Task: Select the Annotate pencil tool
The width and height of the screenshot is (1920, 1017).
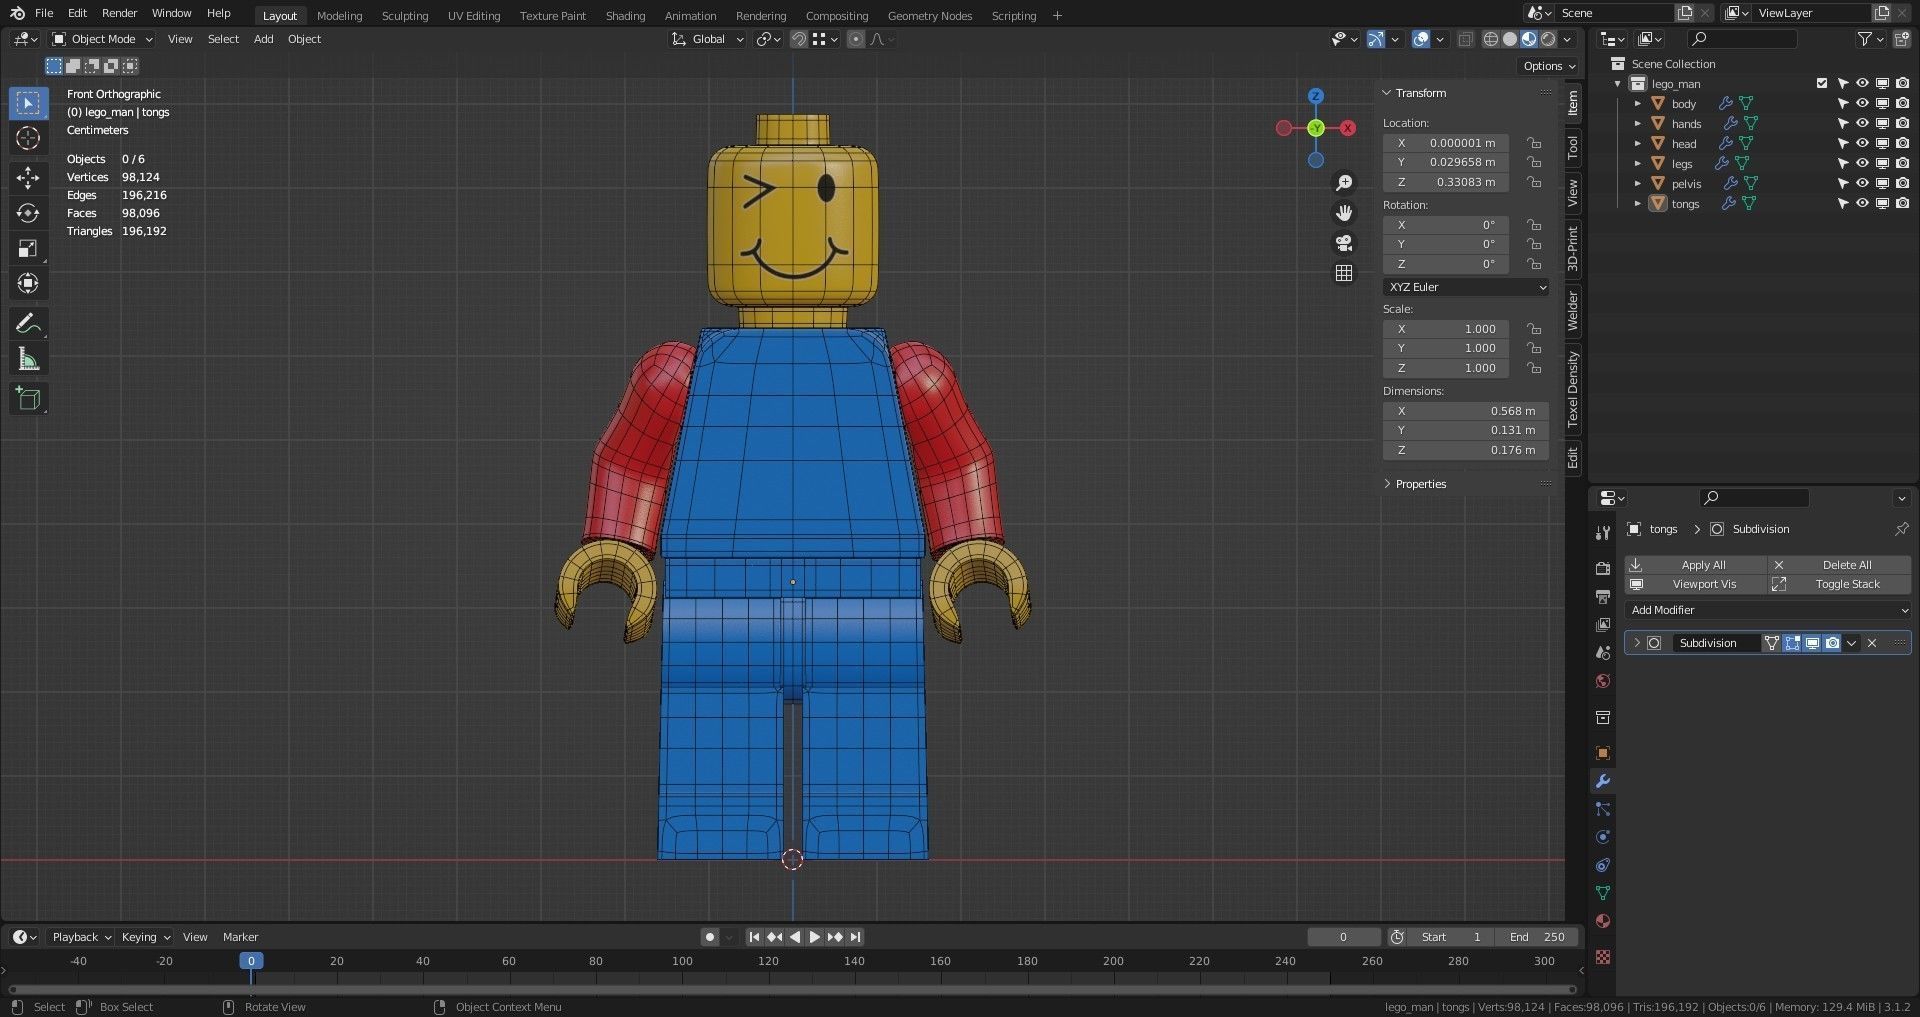Action: [28, 323]
